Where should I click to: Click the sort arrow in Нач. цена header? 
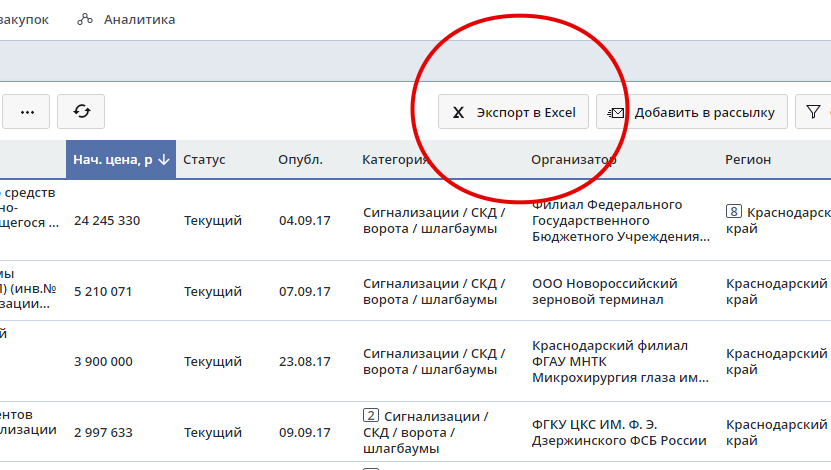[x=164, y=160]
